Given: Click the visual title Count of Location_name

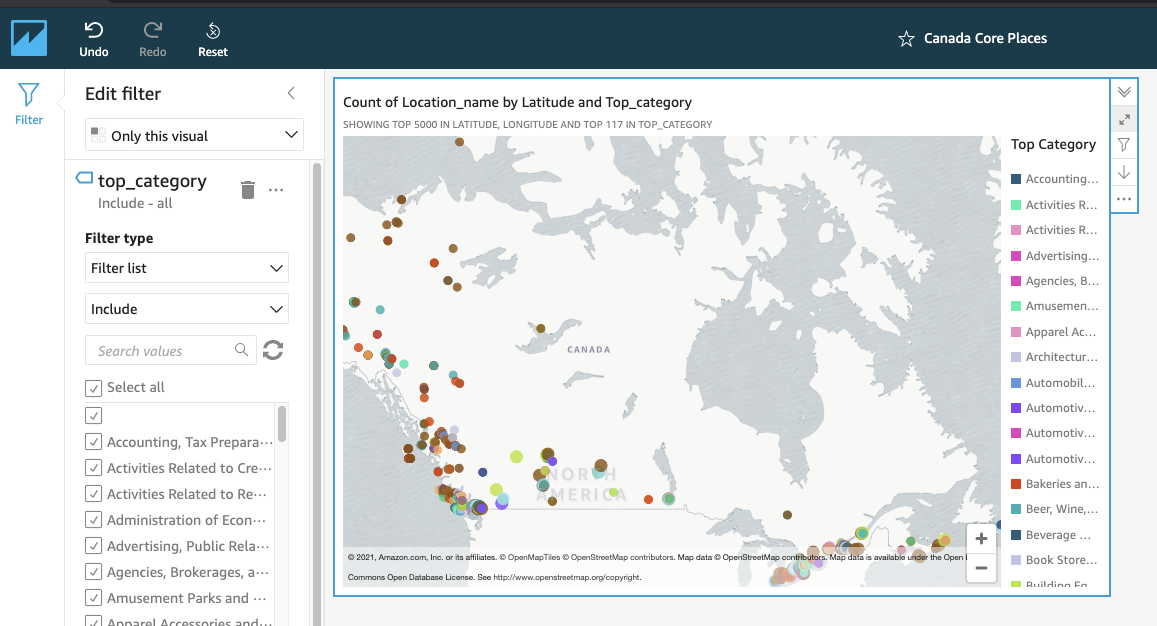Looking at the screenshot, I should (x=517, y=102).
